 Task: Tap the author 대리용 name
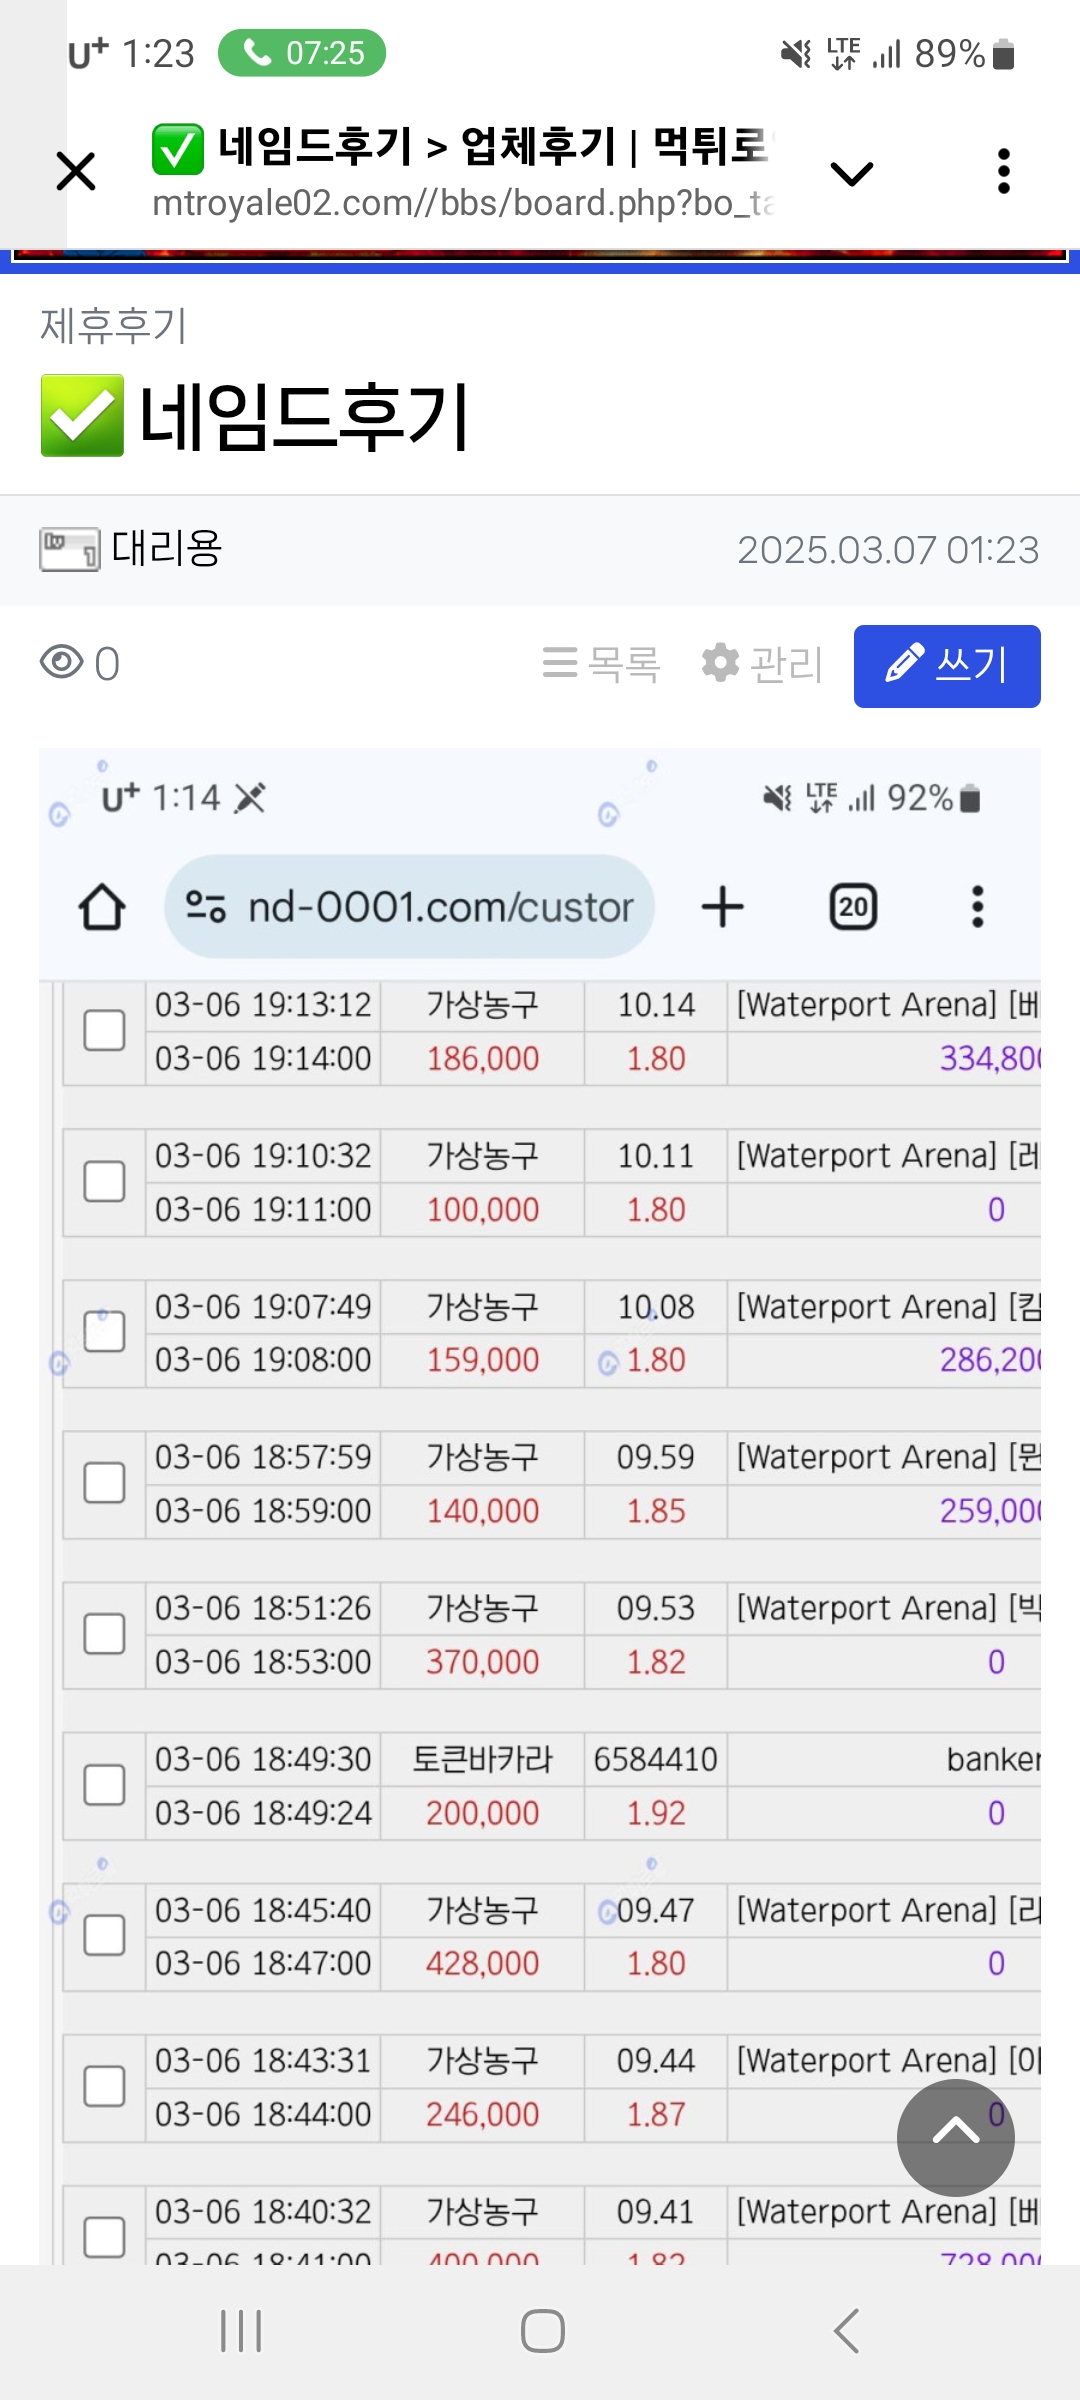167,548
